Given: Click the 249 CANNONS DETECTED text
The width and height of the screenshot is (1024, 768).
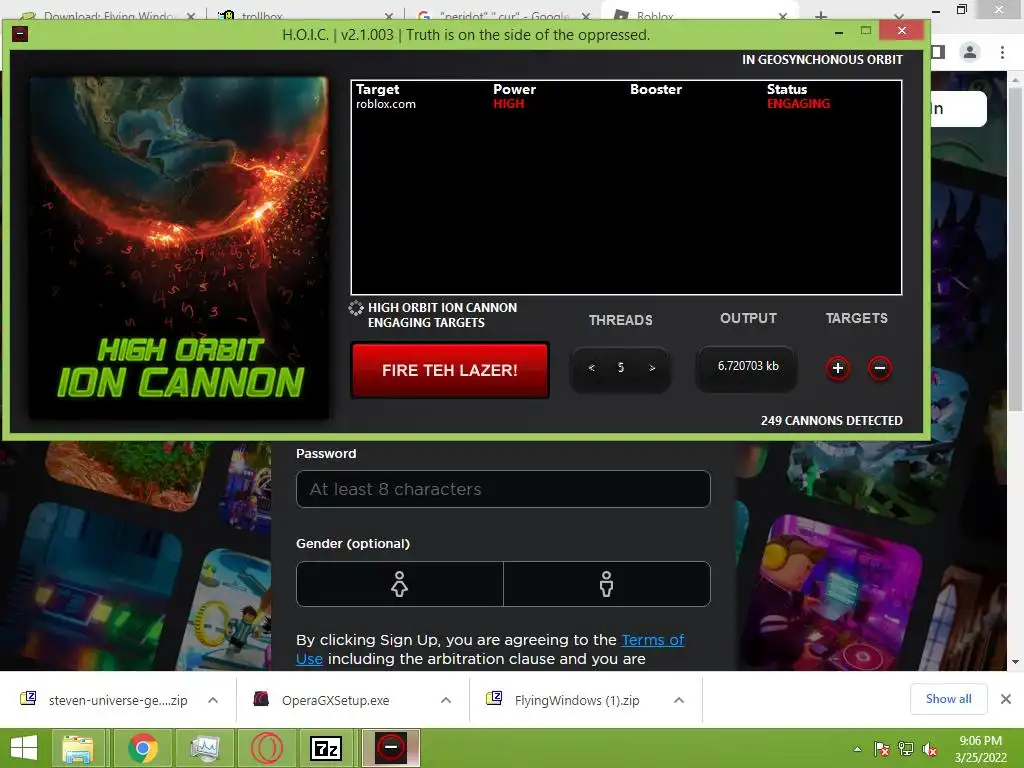Looking at the screenshot, I should coord(831,421).
